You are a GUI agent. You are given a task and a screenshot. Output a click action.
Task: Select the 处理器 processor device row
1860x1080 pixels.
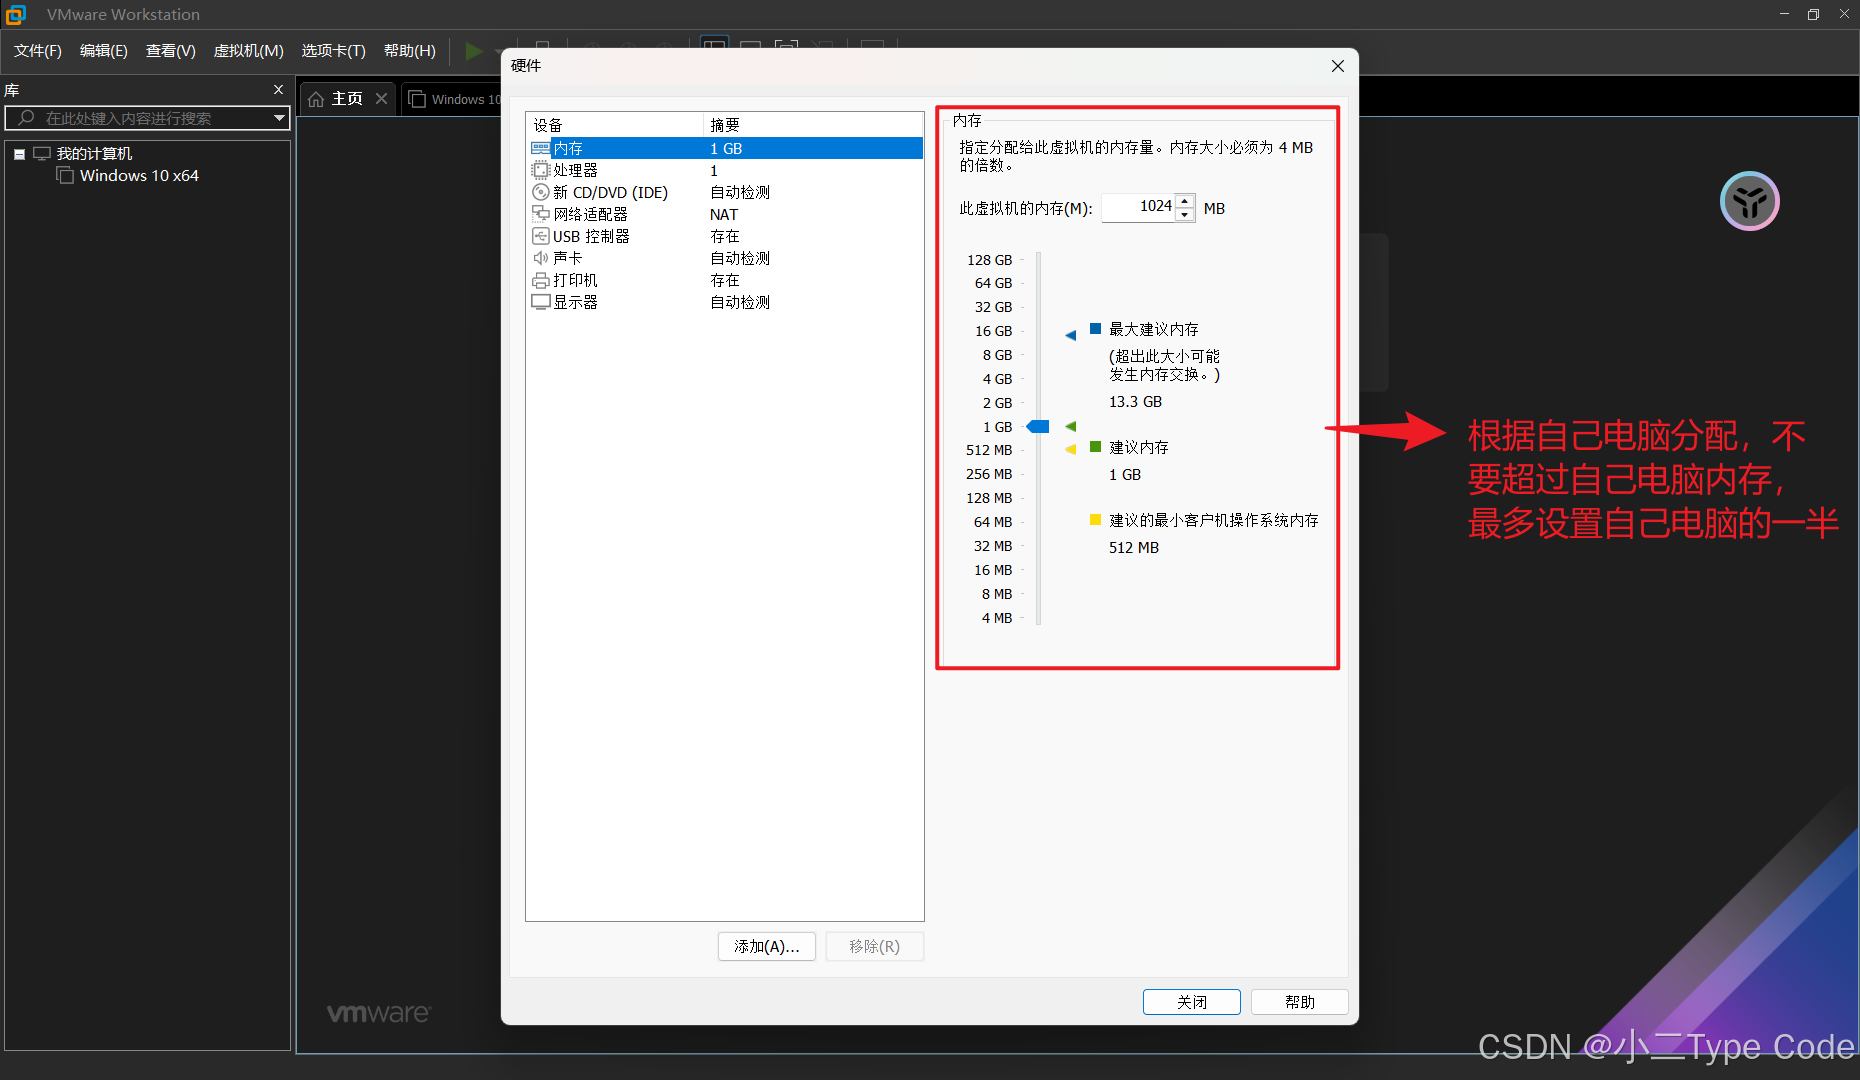(725, 170)
